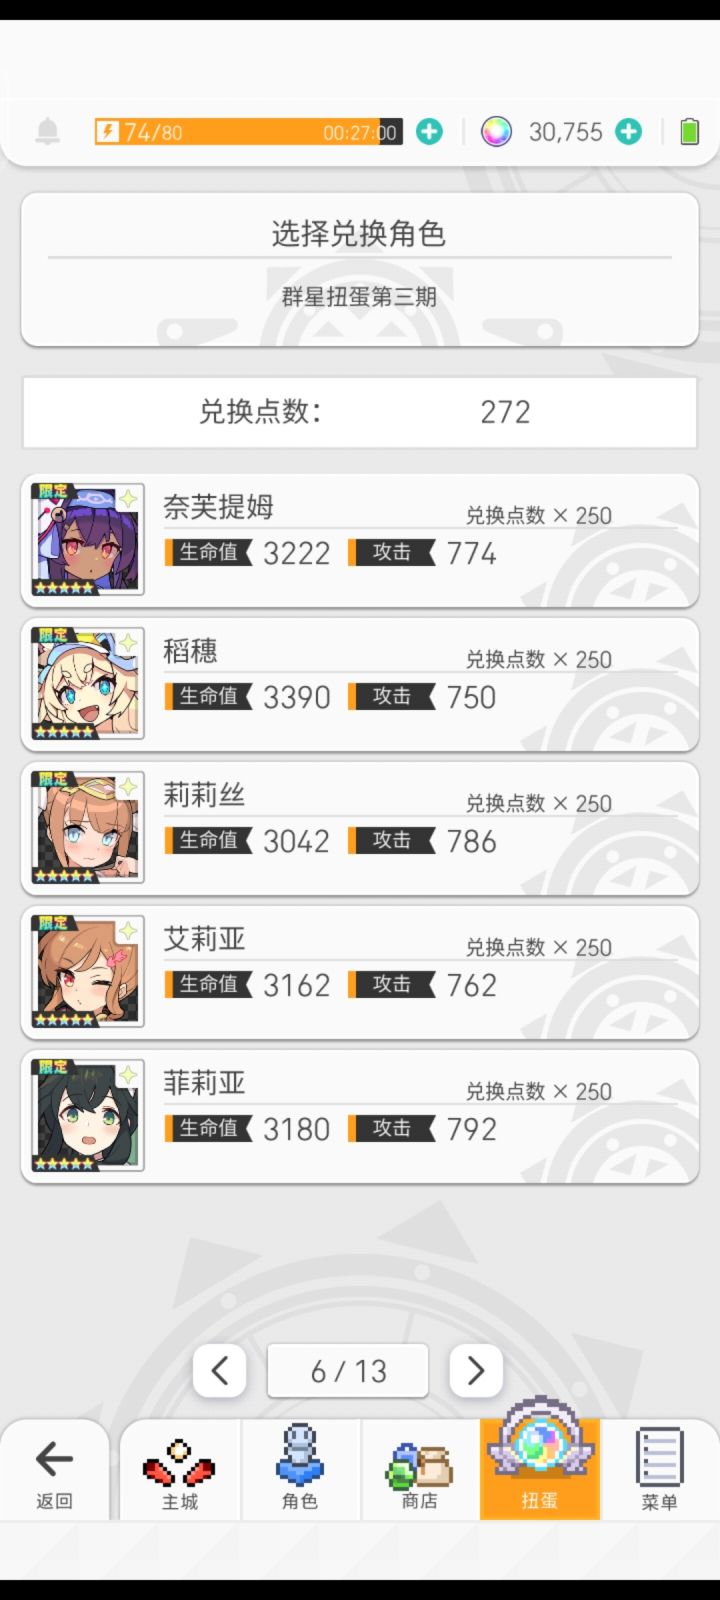Viewport: 720px width, 1600px height.
Task: Tap the green battery icon
Action: [x=689, y=131]
